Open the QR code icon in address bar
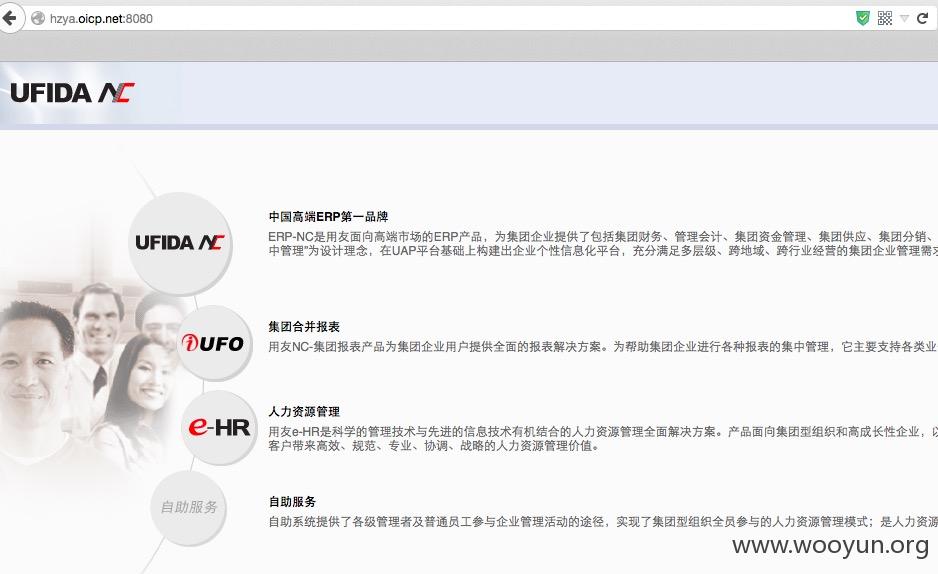The image size is (938, 574). pos(885,19)
